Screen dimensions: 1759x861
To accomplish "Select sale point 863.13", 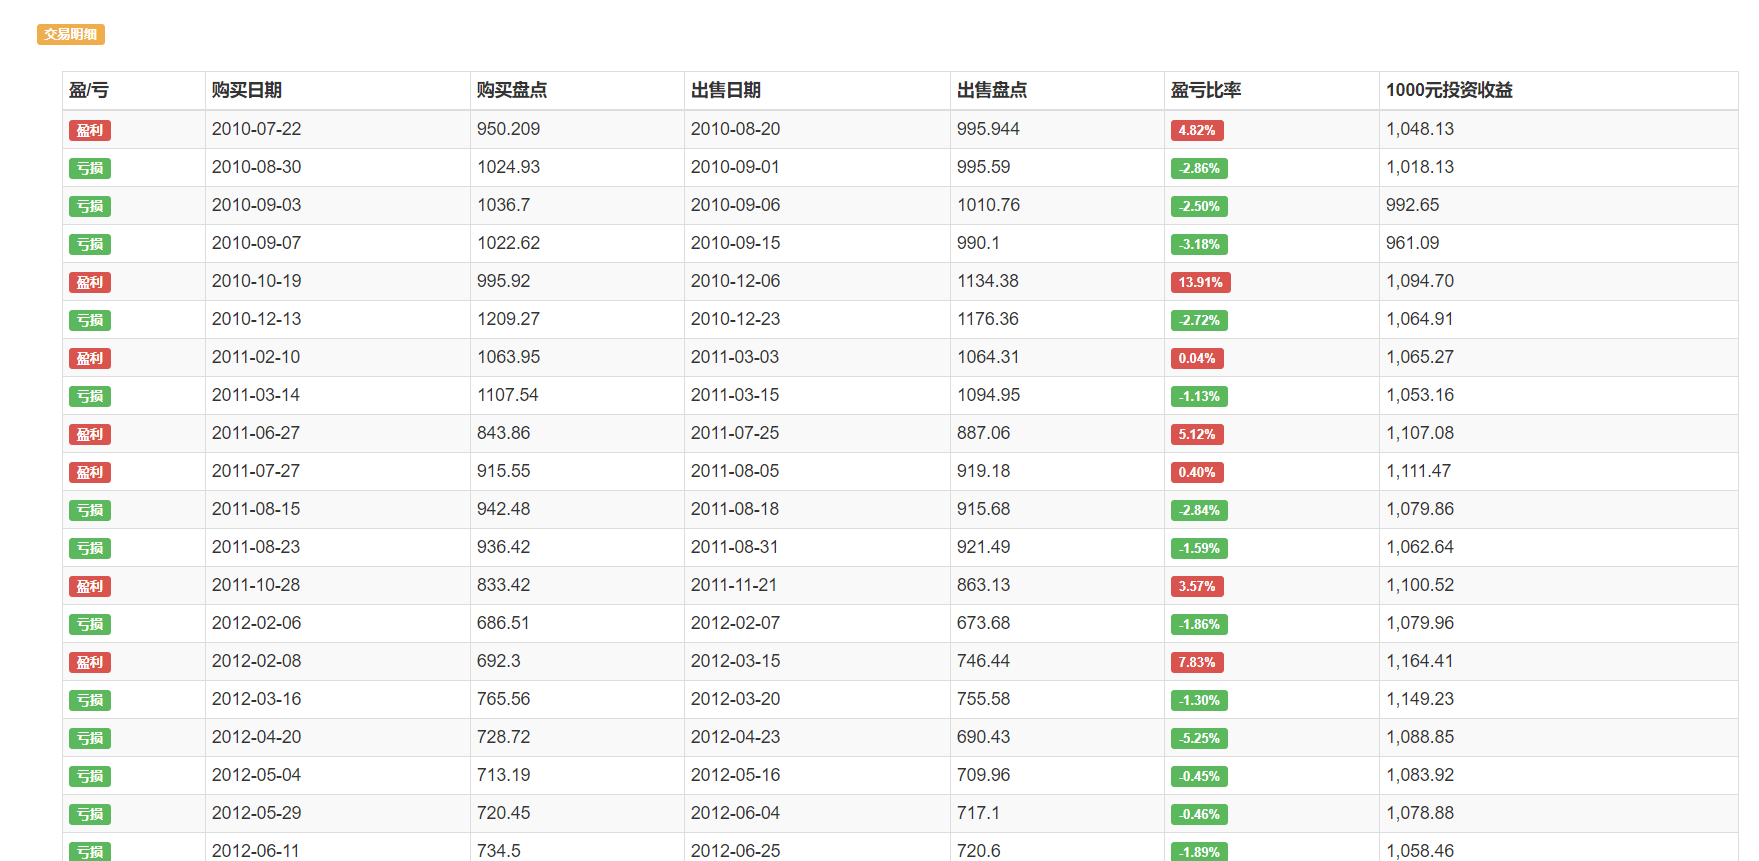I will pos(983,585).
